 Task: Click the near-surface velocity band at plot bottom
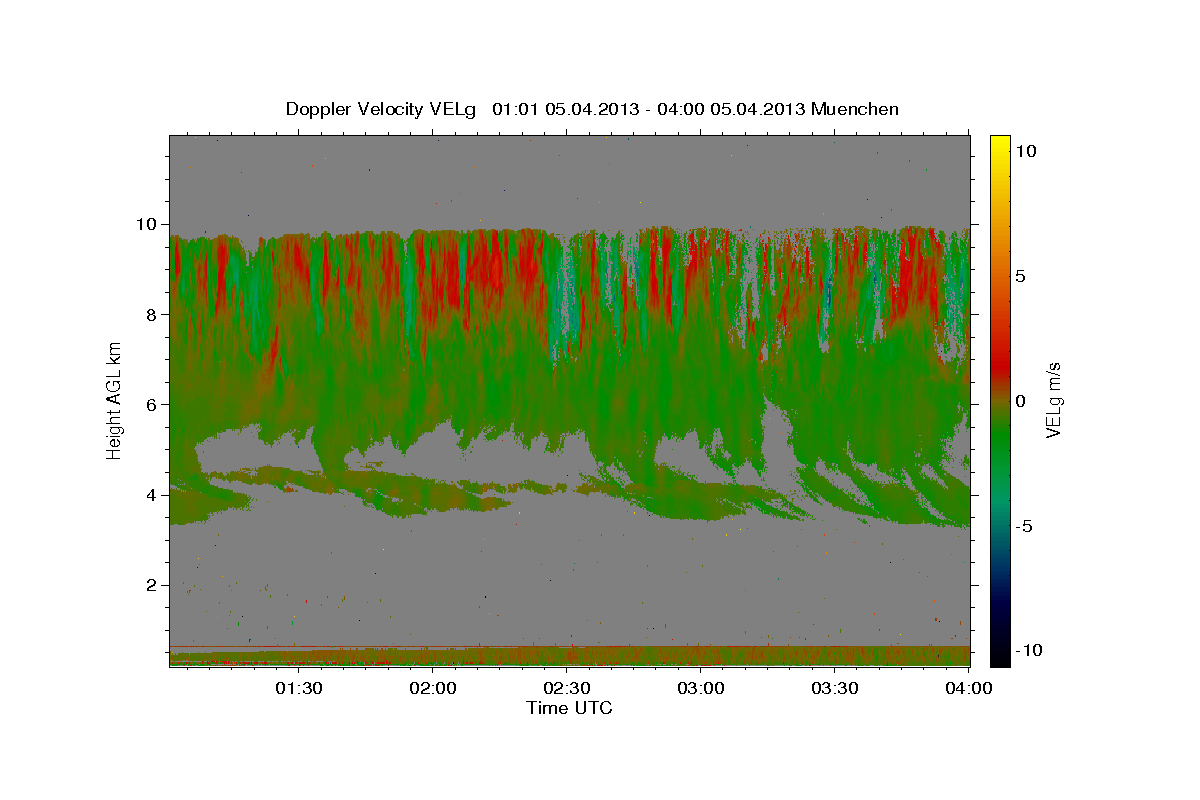point(570,656)
